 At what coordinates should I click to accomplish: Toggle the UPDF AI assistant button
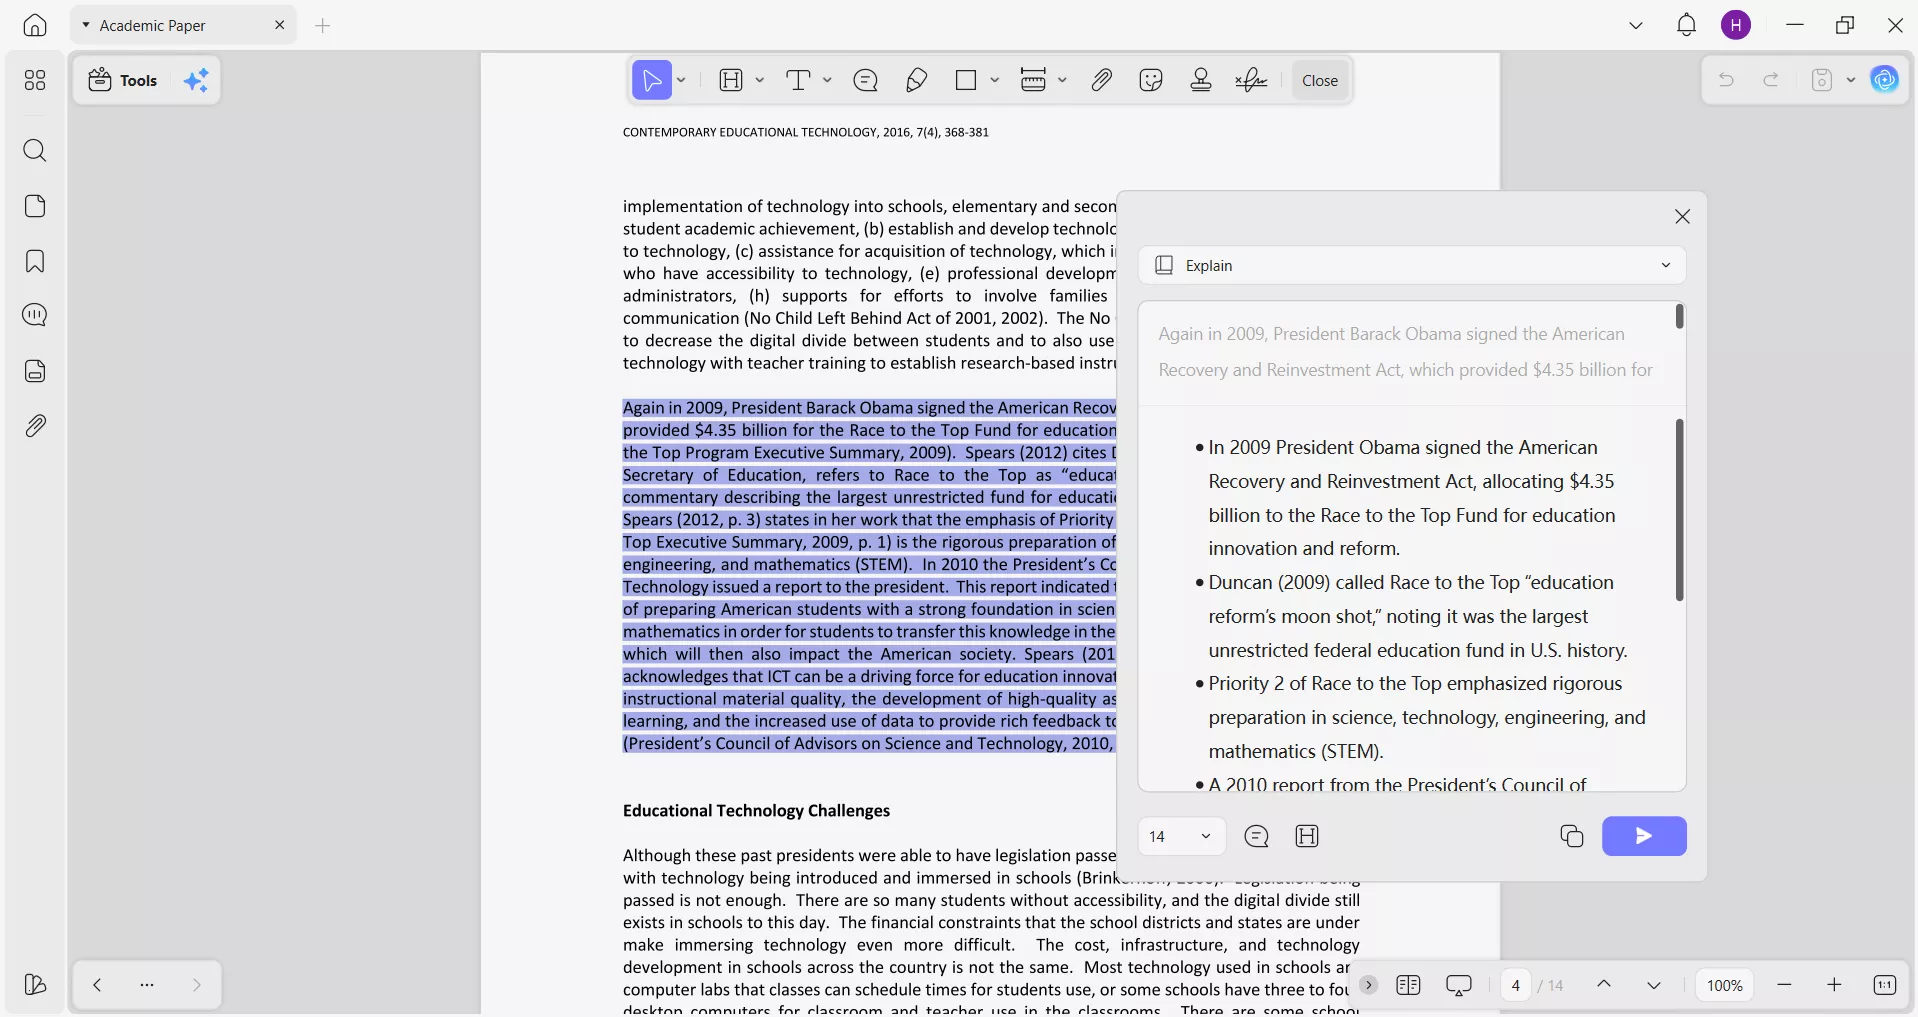tap(1884, 80)
